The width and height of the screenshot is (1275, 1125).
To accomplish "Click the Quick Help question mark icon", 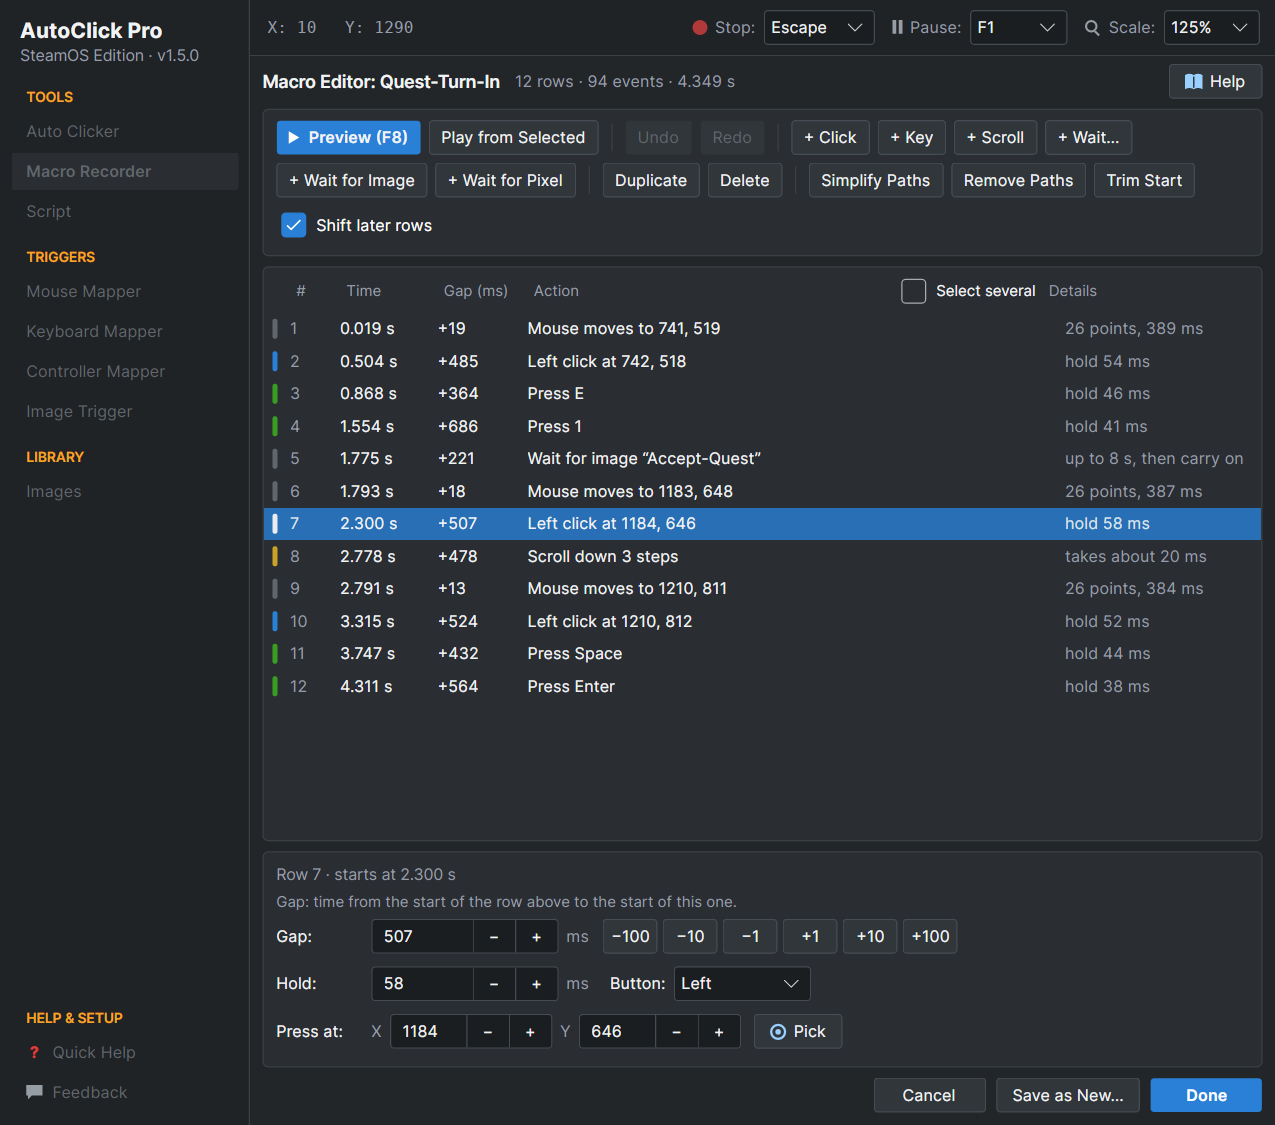I will (x=35, y=1052).
